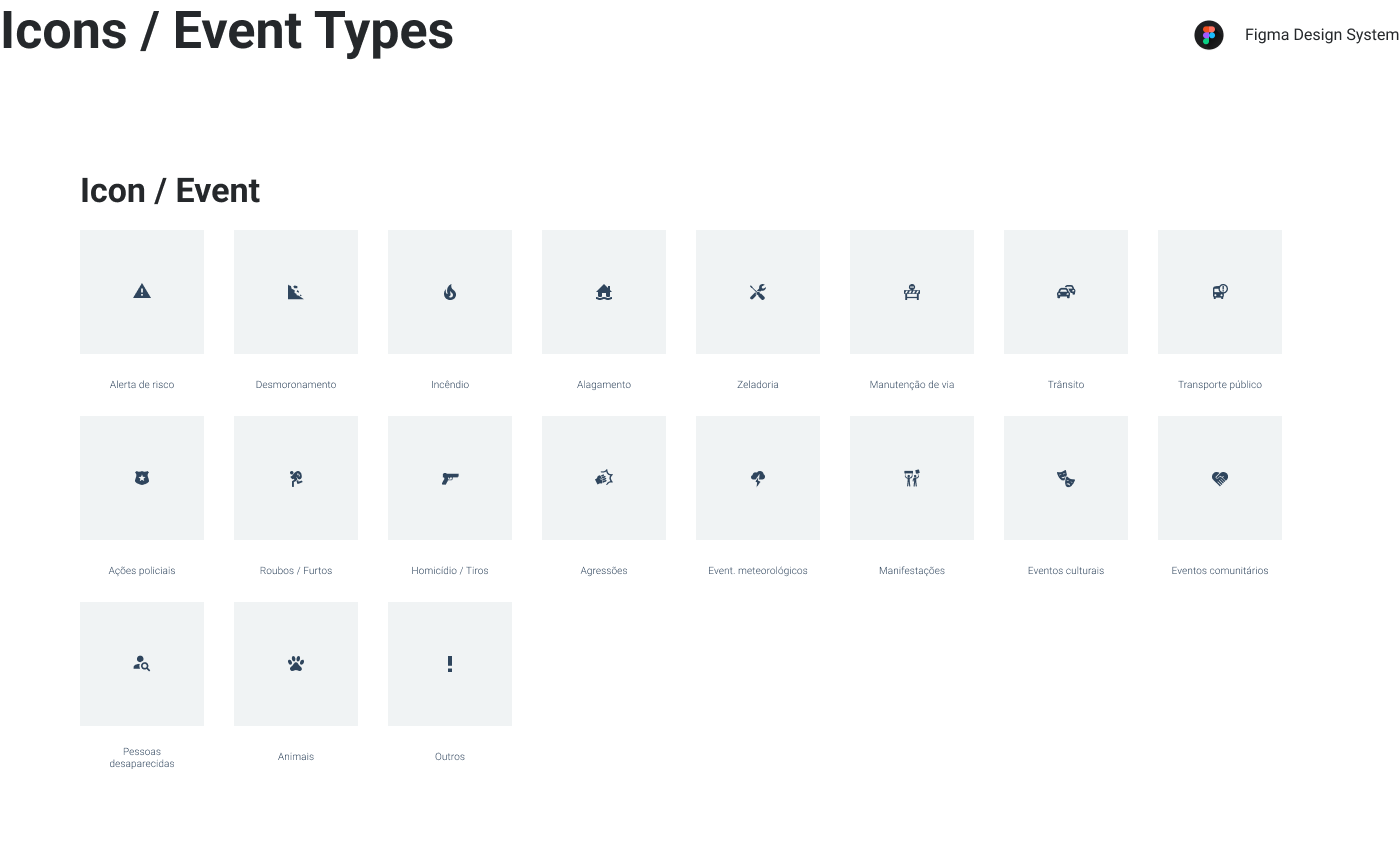Click the Trânsito cars icon
Screen dimensions: 1400x850
point(1066,292)
